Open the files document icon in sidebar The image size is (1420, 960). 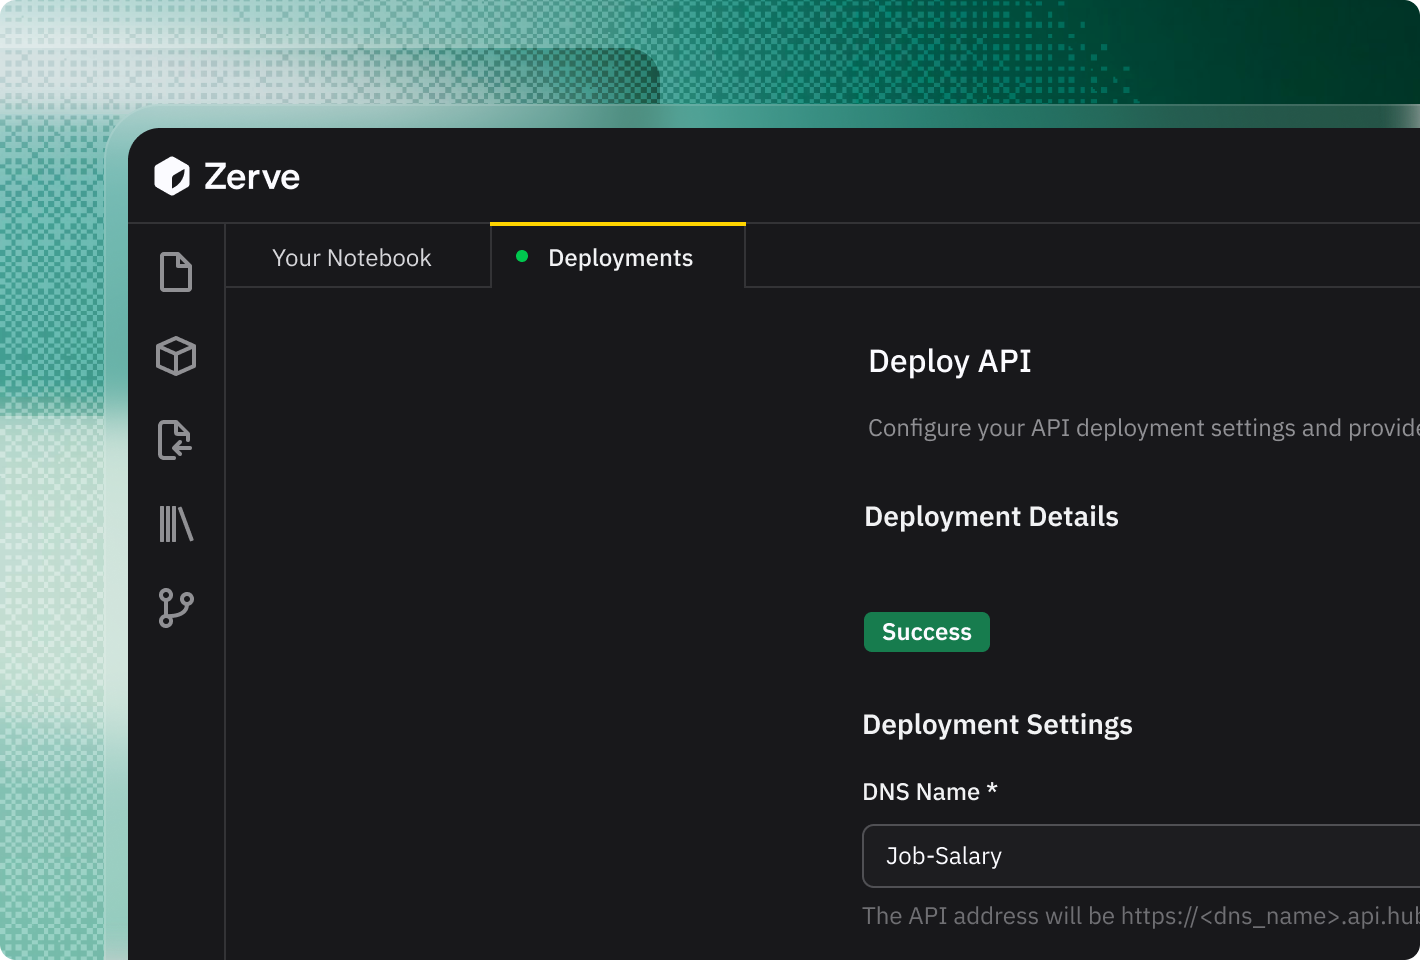pyautogui.click(x=176, y=272)
